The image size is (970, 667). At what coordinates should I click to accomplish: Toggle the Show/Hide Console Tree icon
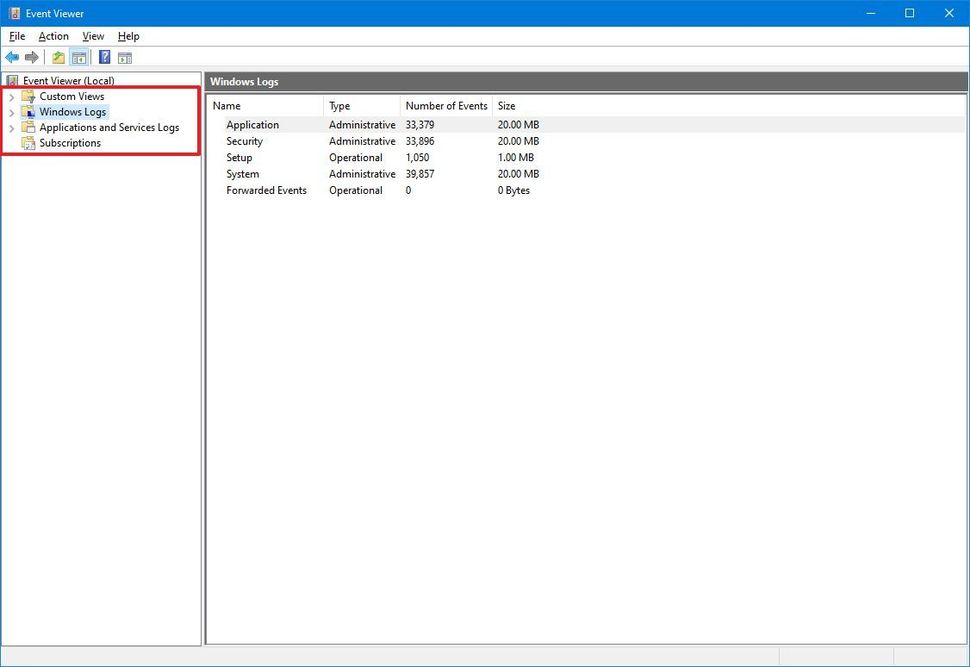[x=79, y=57]
